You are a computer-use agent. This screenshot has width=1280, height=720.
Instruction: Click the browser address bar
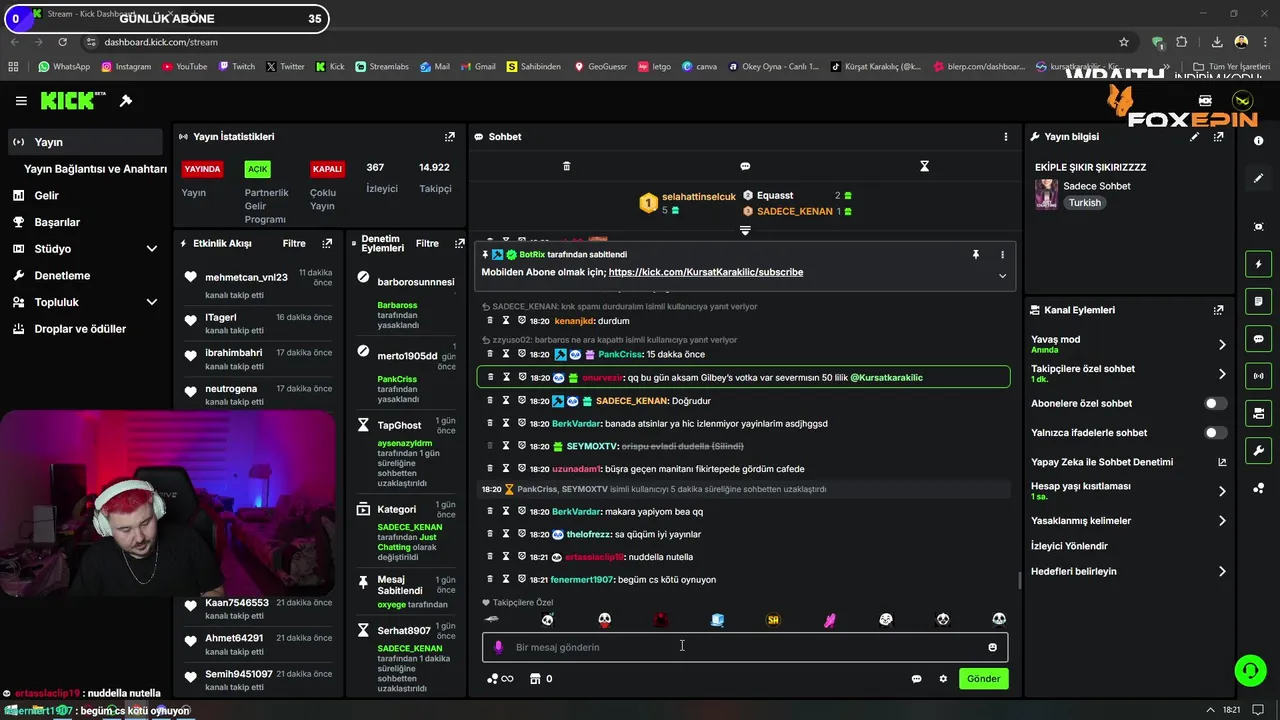point(600,42)
